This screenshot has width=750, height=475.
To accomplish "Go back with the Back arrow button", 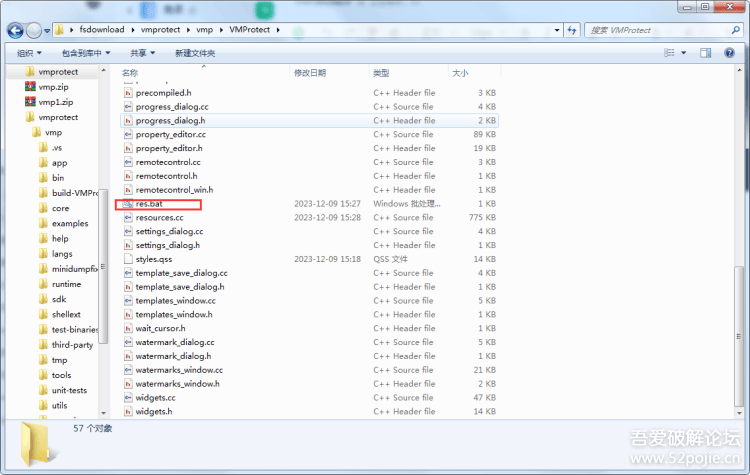I will (x=15, y=31).
